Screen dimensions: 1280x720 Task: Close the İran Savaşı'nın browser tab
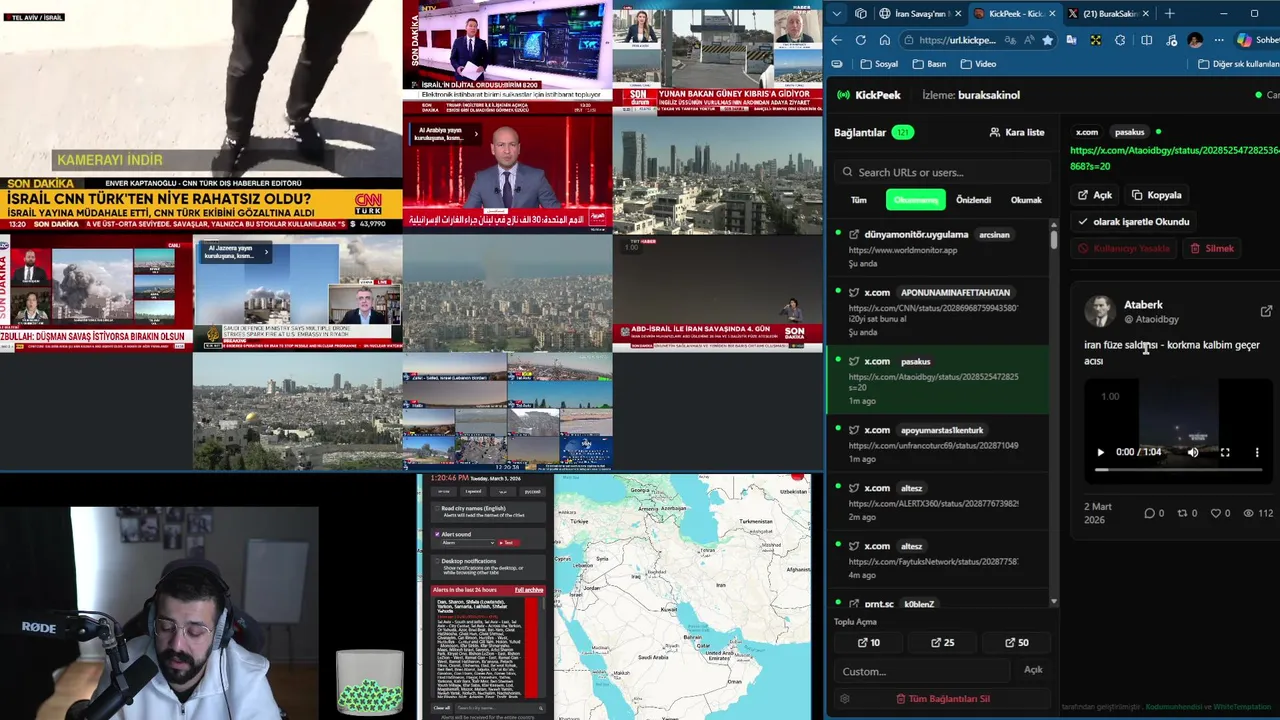958,14
